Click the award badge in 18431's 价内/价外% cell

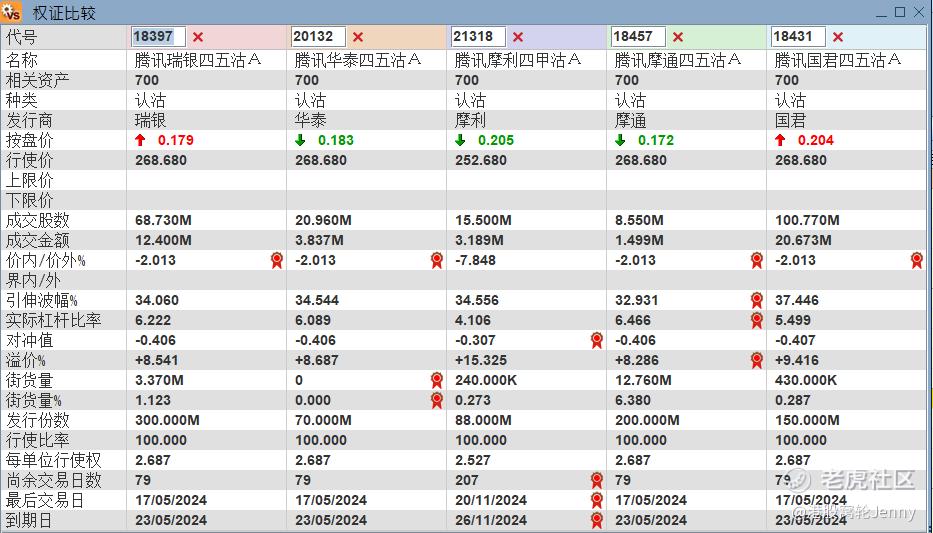pos(917,260)
